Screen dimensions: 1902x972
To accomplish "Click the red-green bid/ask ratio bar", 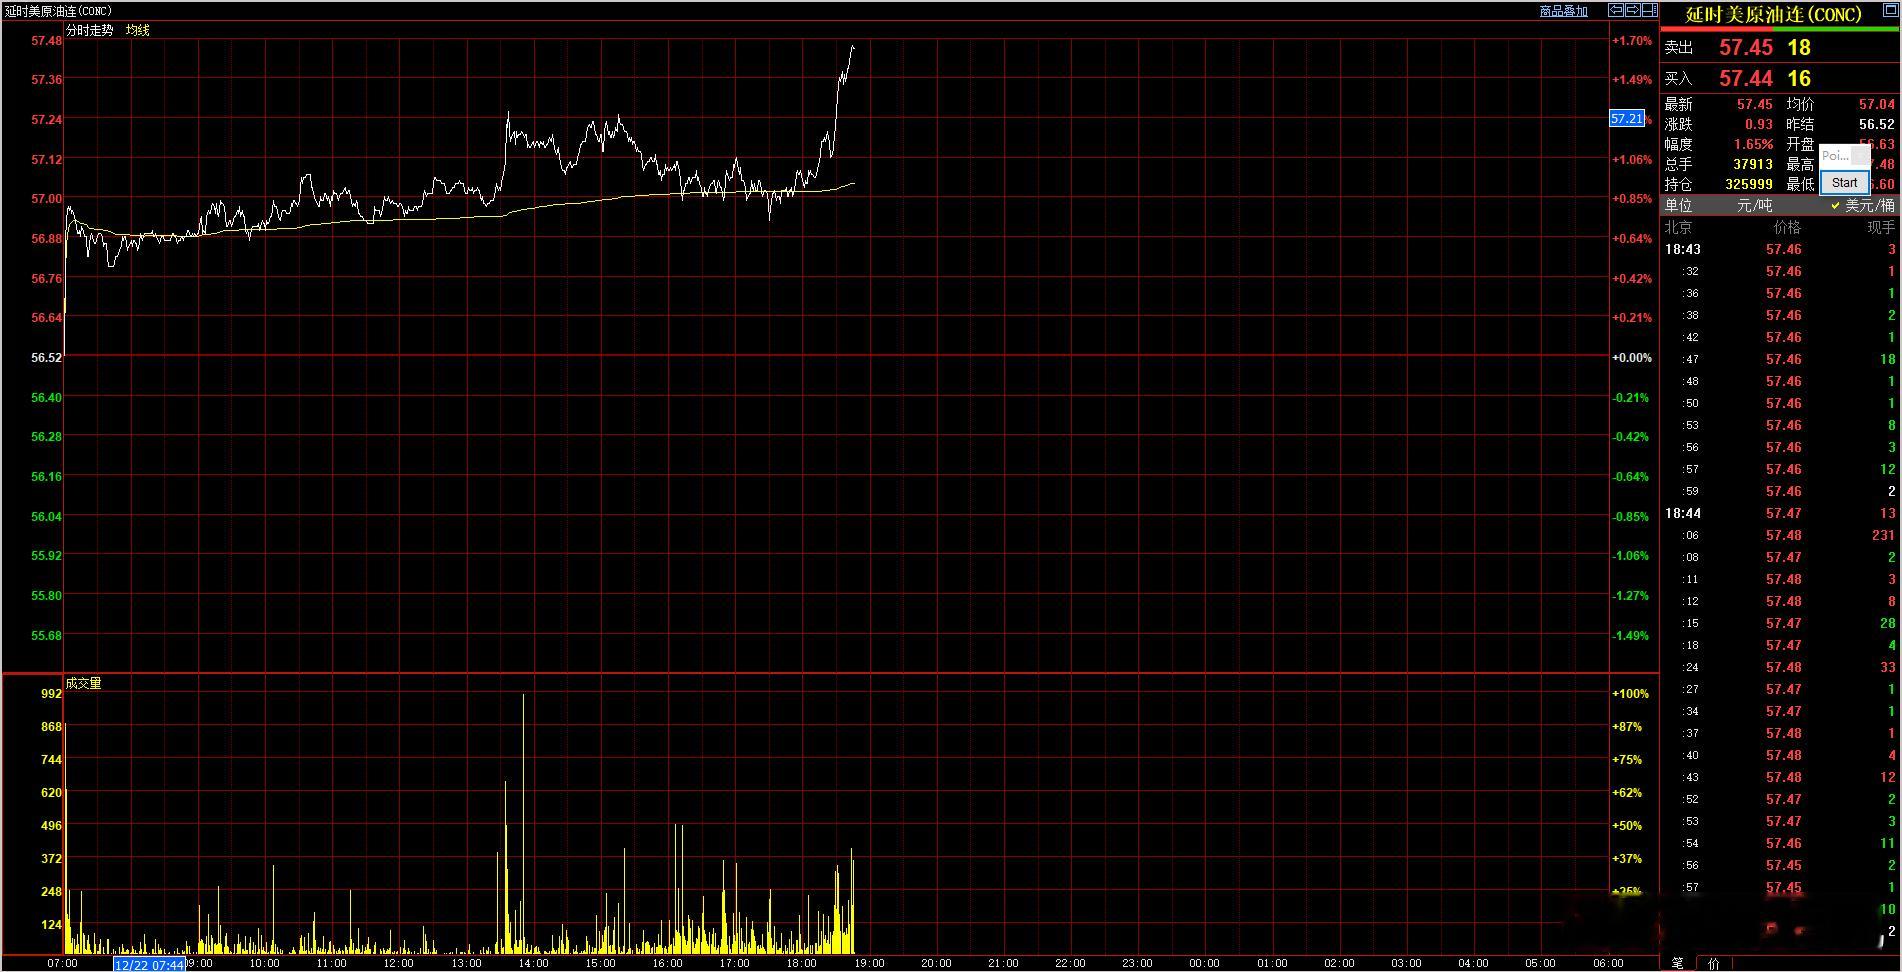I will coord(1780,29).
